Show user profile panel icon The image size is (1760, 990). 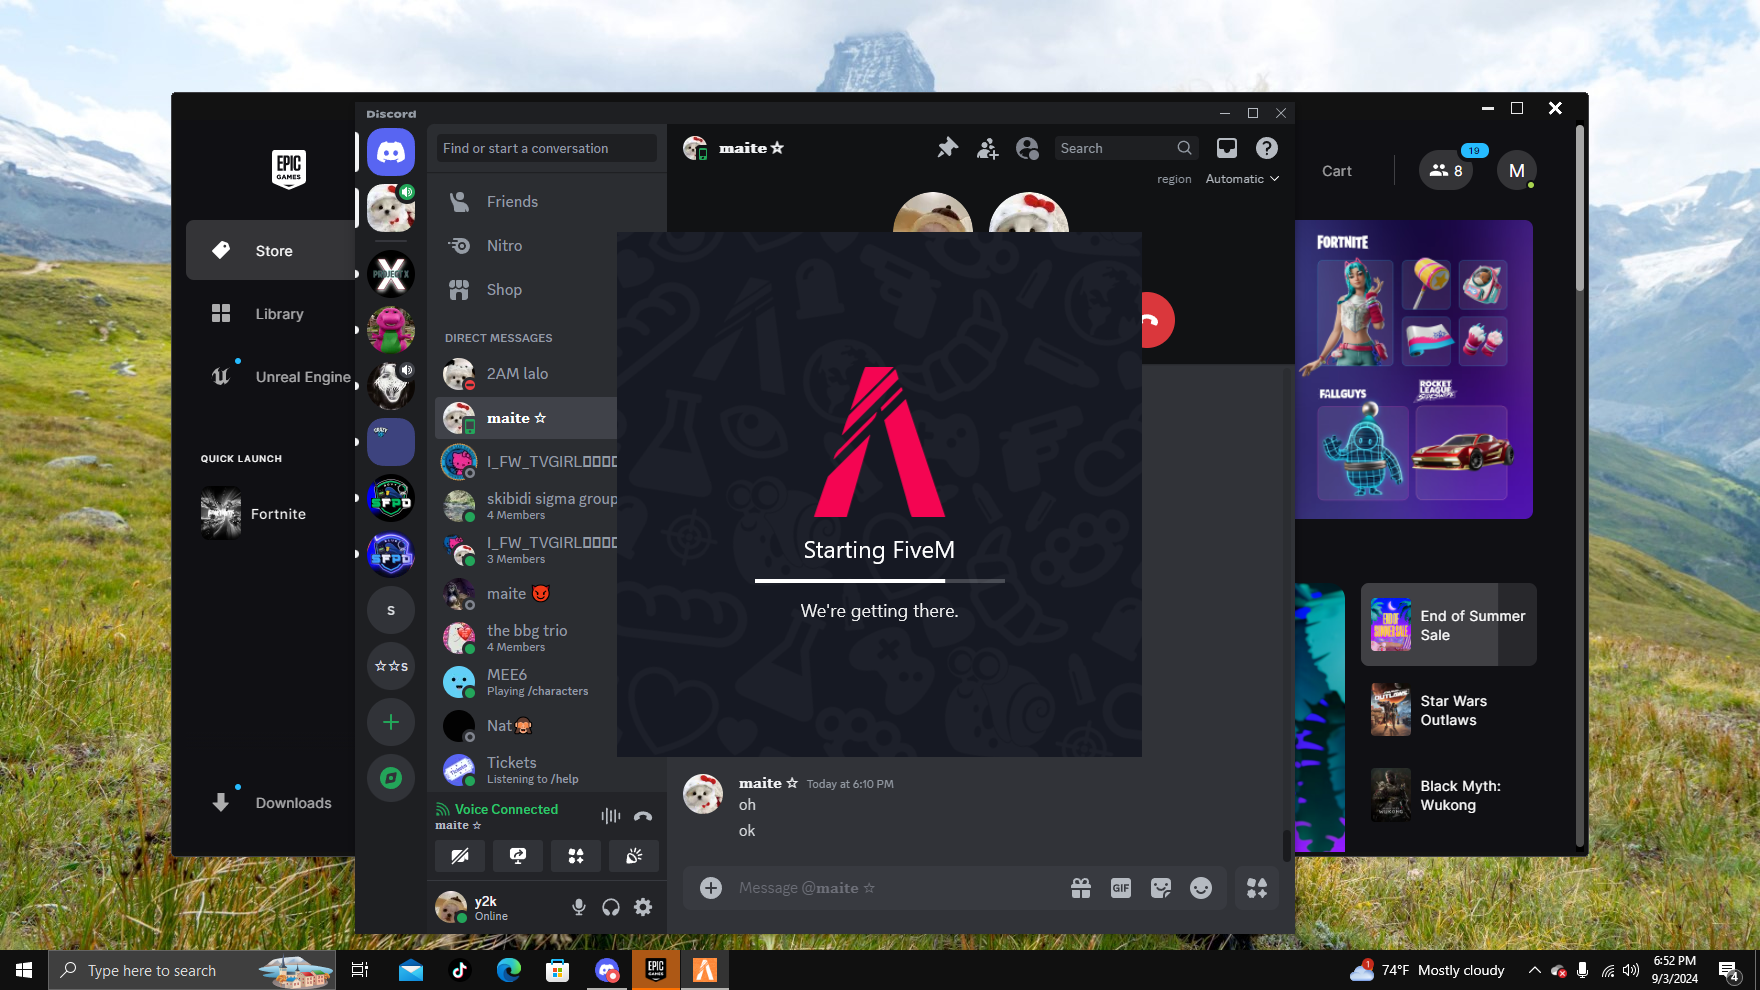click(x=1027, y=148)
